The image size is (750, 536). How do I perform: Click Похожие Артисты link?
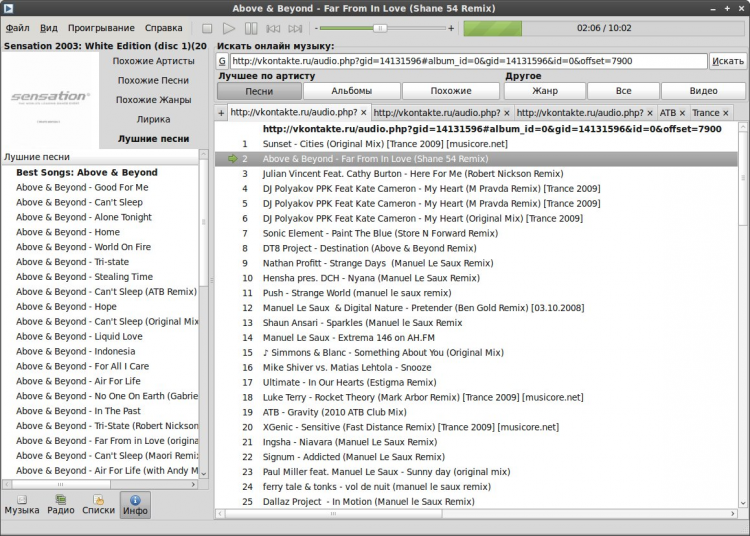(154, 61)
